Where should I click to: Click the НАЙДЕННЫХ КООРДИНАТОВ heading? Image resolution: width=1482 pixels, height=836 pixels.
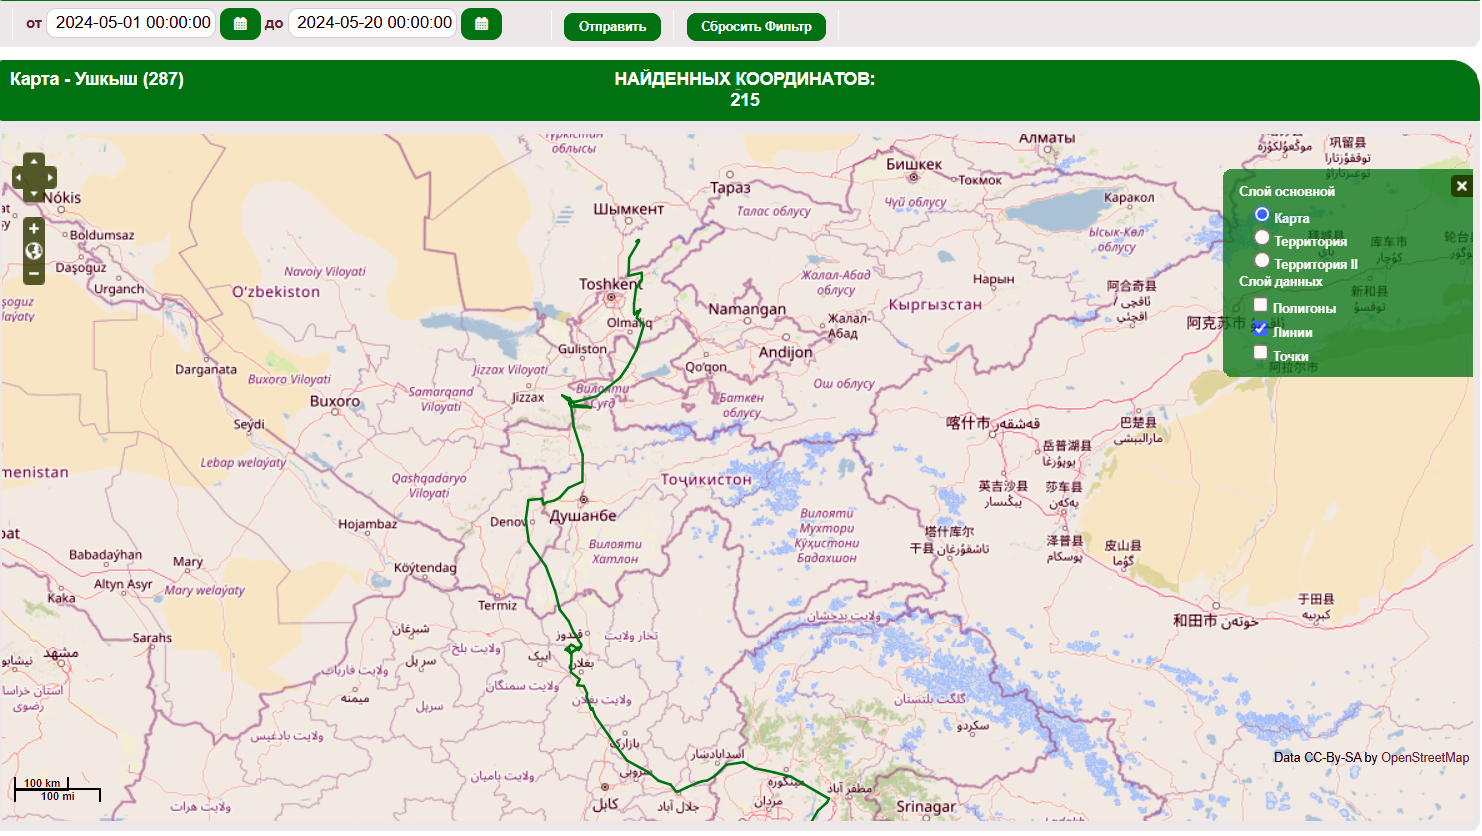pos(745,79)
